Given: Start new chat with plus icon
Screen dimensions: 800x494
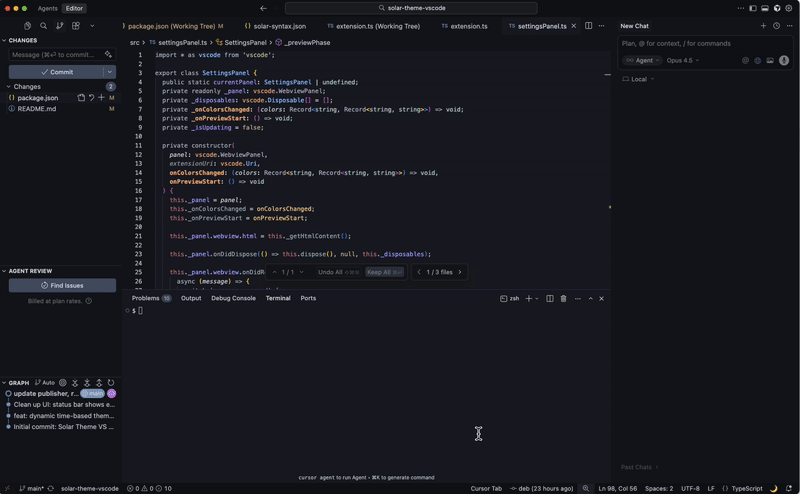Looking at the screenshot, I should (x=763, y=26).
